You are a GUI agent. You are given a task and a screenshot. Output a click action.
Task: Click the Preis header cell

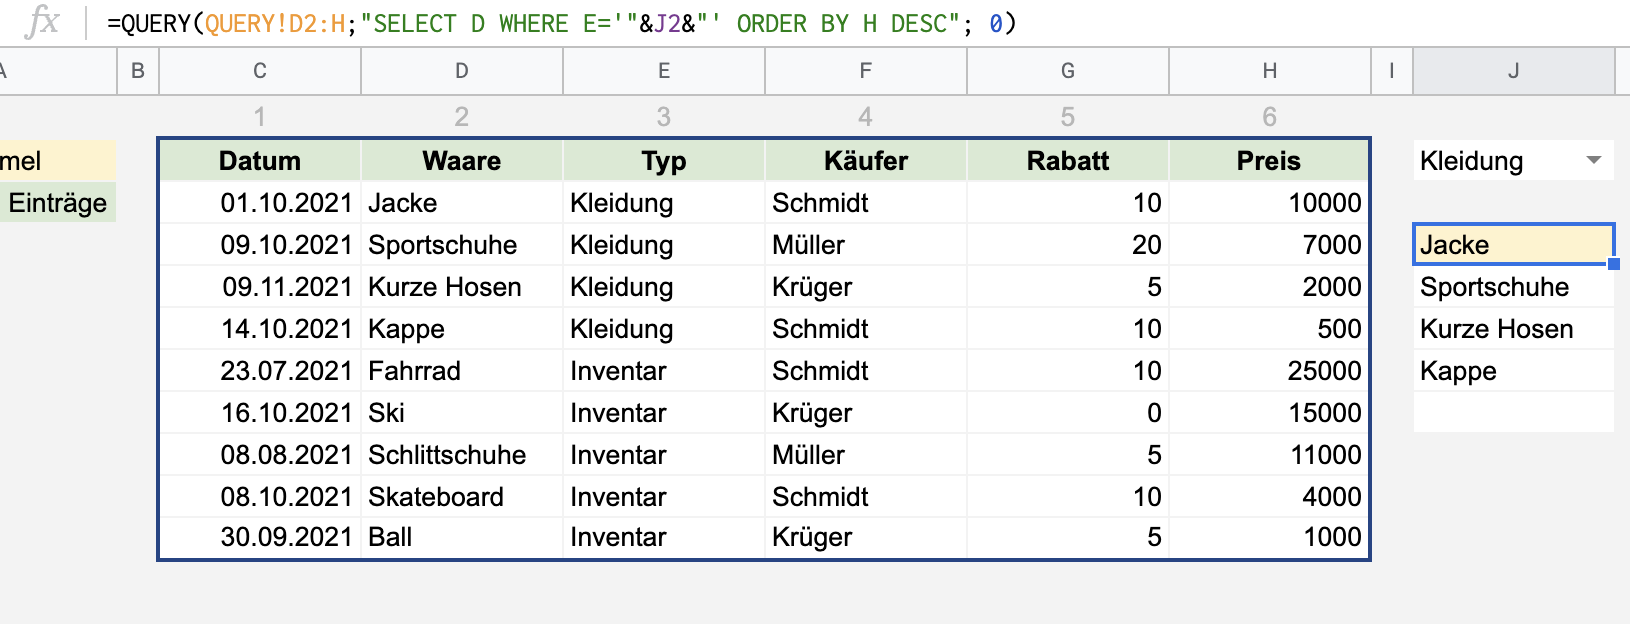coord(1268,161)
